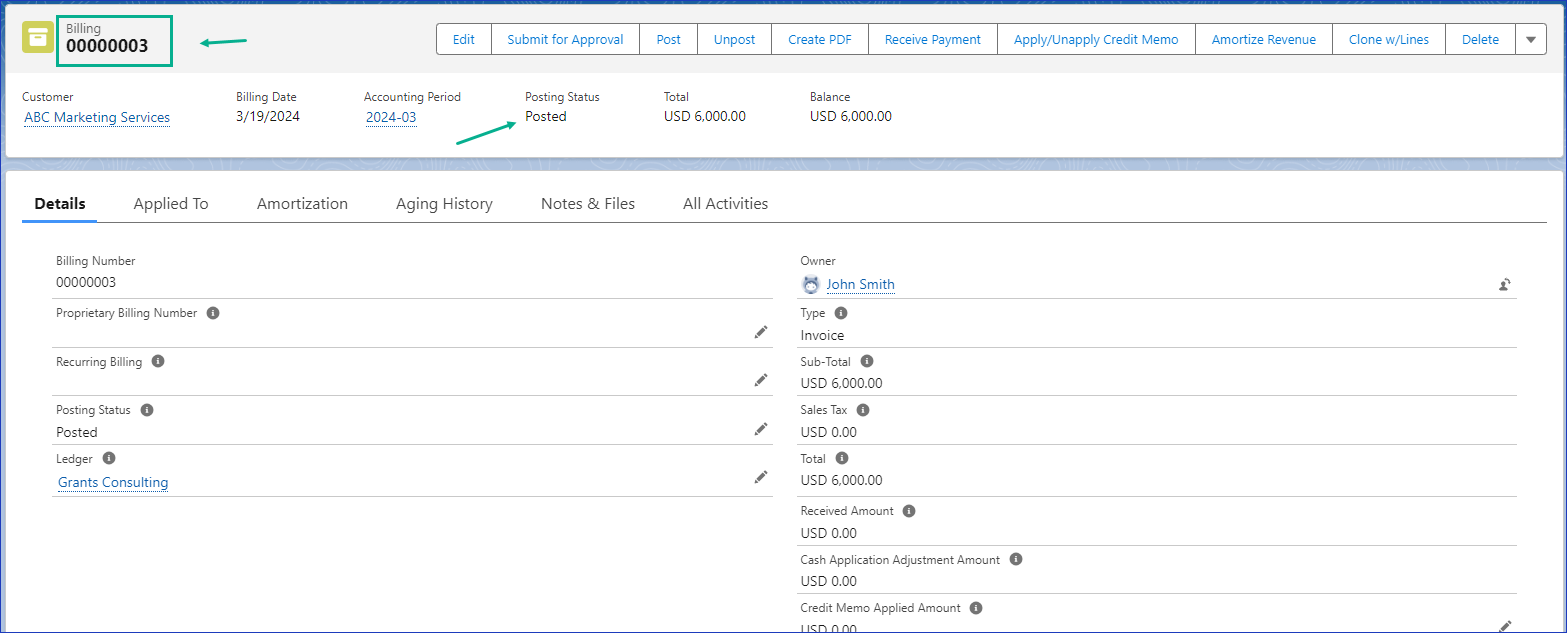Click the info icon next to Type
The width and height of the screenshot is (1567, 633).
point(841,313)
